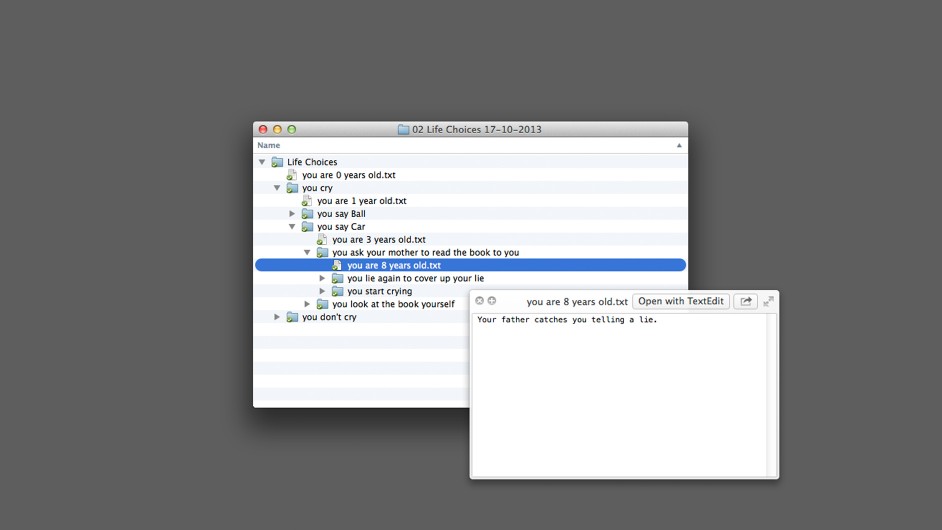The width and height of the screenshot is (942, 530).
Task: Expand the 'you don't cry' folder
Action: pyautogui.click(x=277, y=317)
